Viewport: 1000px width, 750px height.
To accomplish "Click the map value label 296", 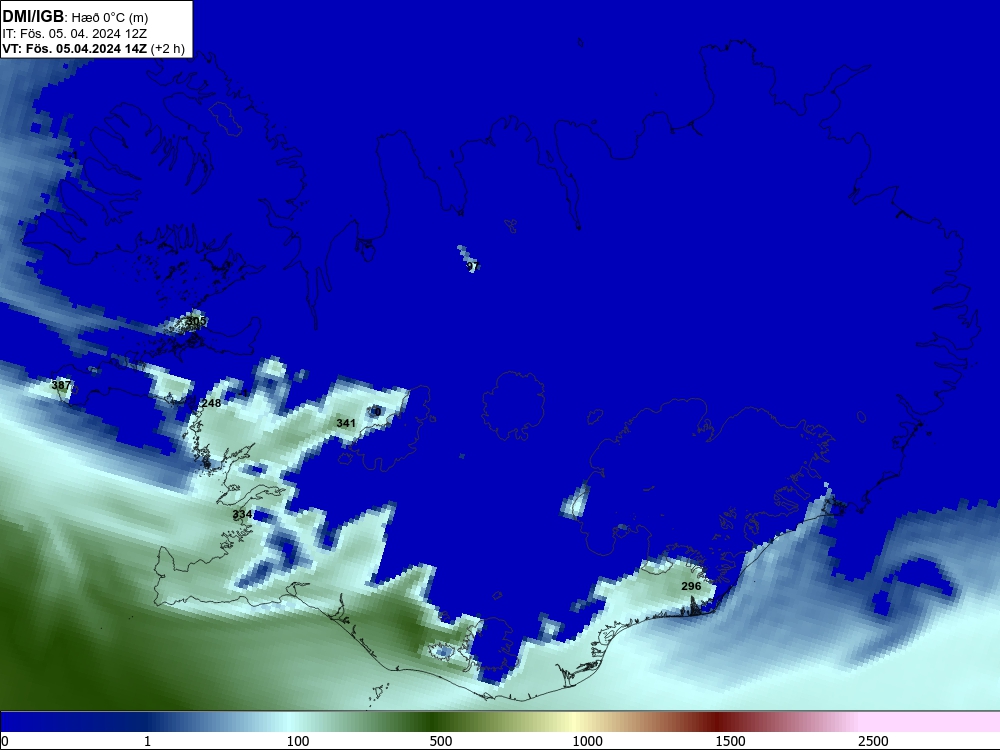I will pos(691,586).
